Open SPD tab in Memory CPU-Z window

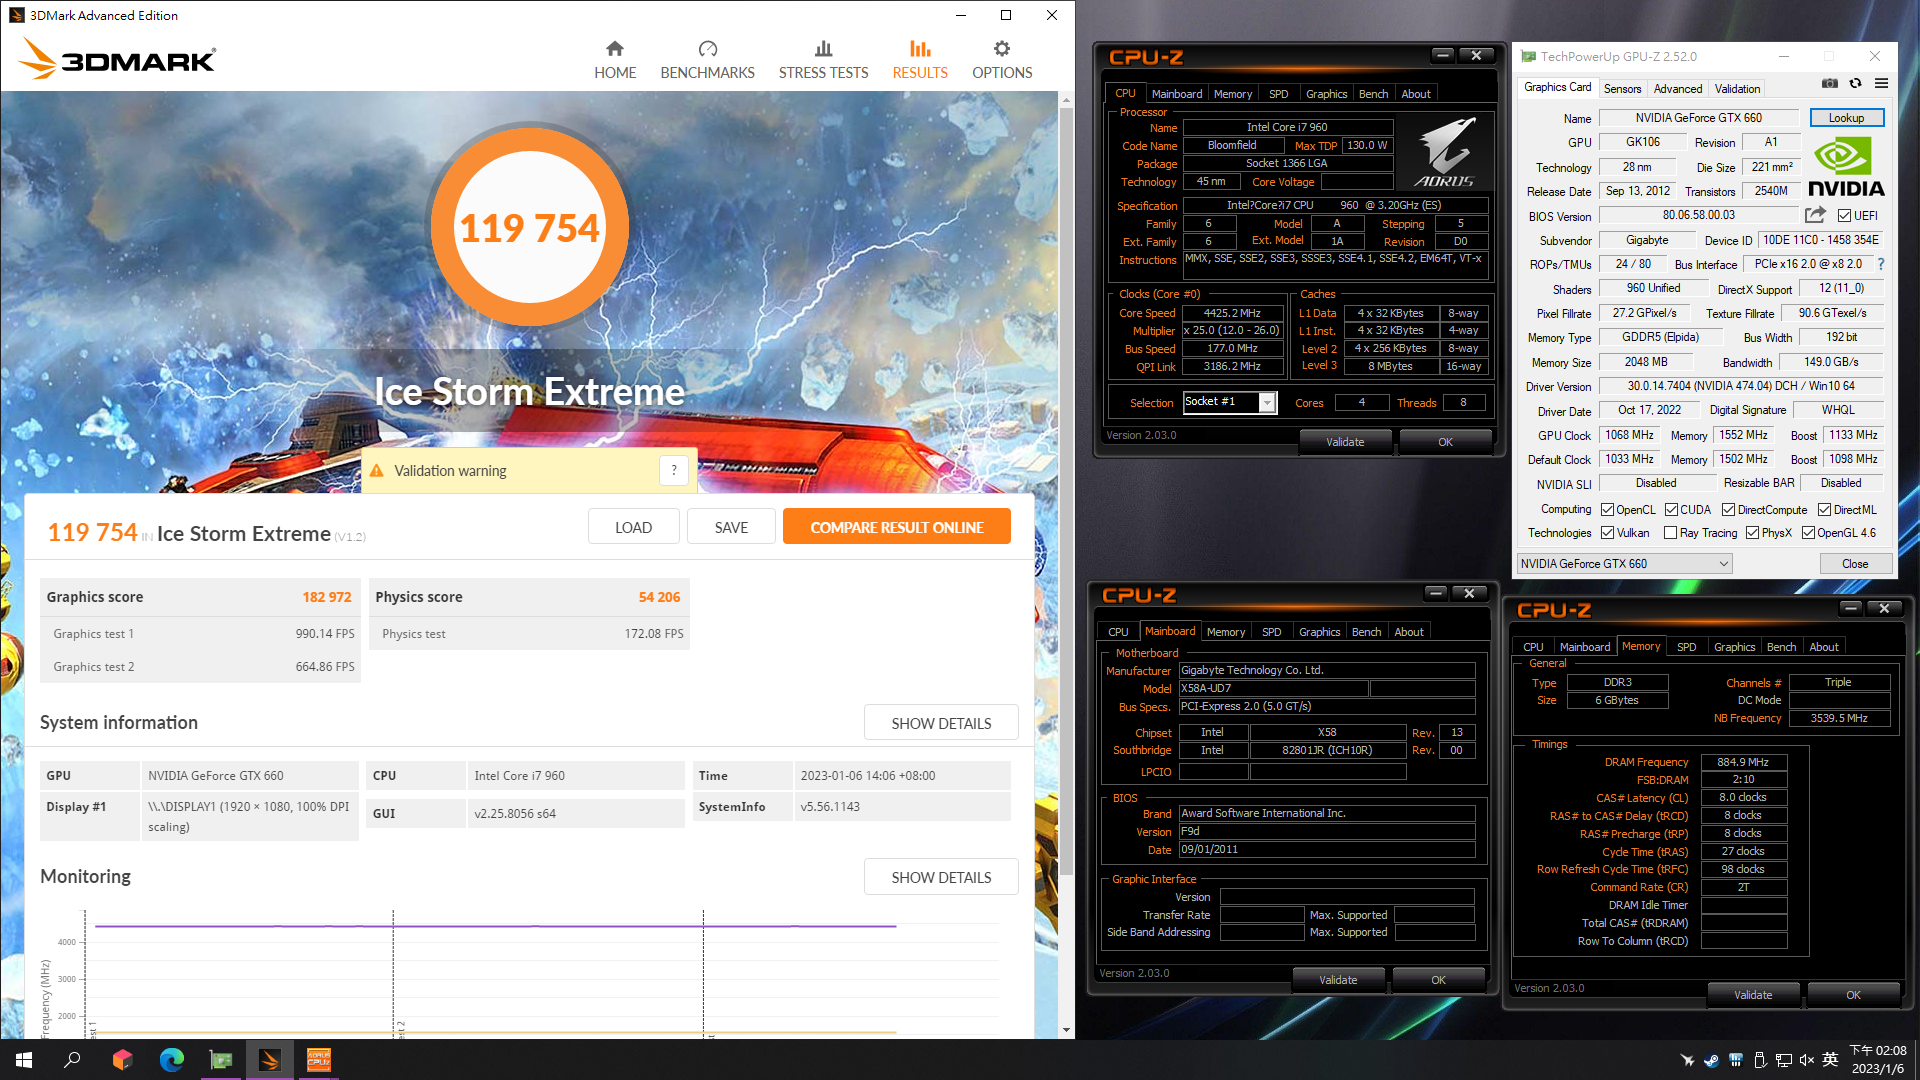coord(1686,646)
